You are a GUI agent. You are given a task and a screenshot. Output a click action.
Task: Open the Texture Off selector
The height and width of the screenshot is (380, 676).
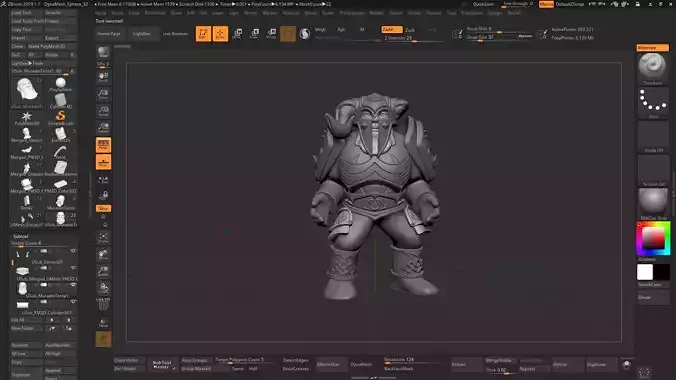point(653,170)
